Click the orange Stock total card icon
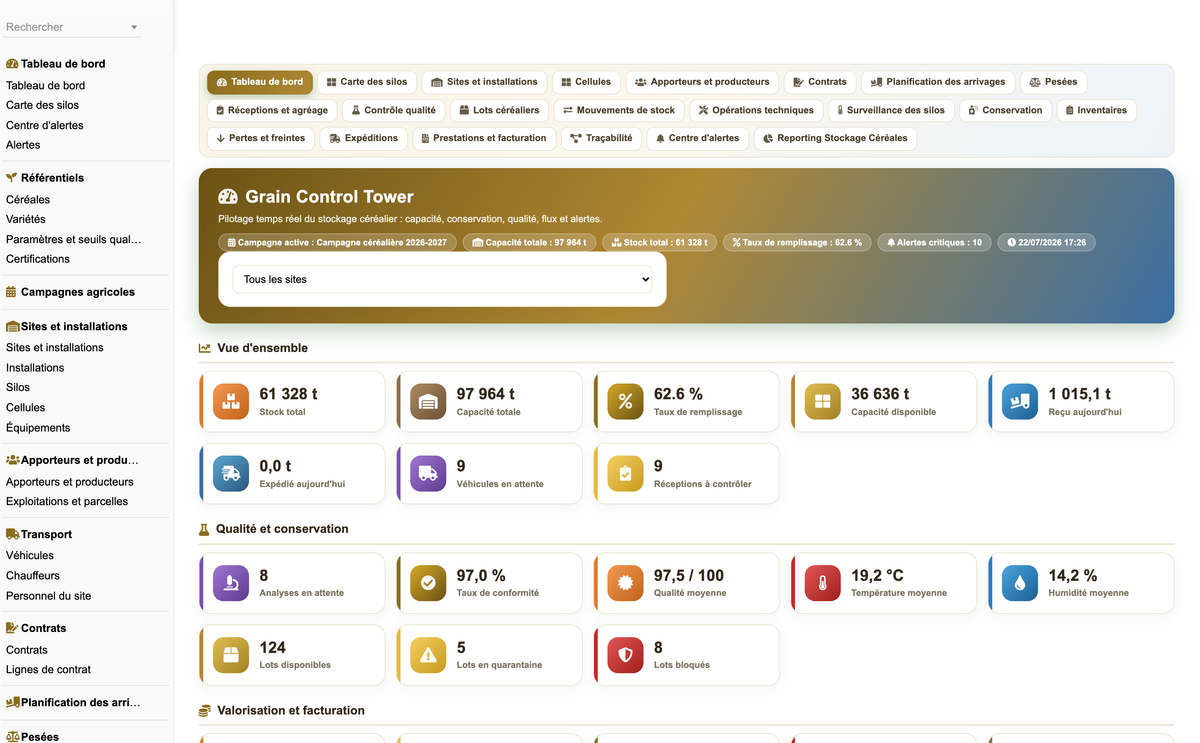The height and width of the screenshot is (743, 1200). click(231, 402)
